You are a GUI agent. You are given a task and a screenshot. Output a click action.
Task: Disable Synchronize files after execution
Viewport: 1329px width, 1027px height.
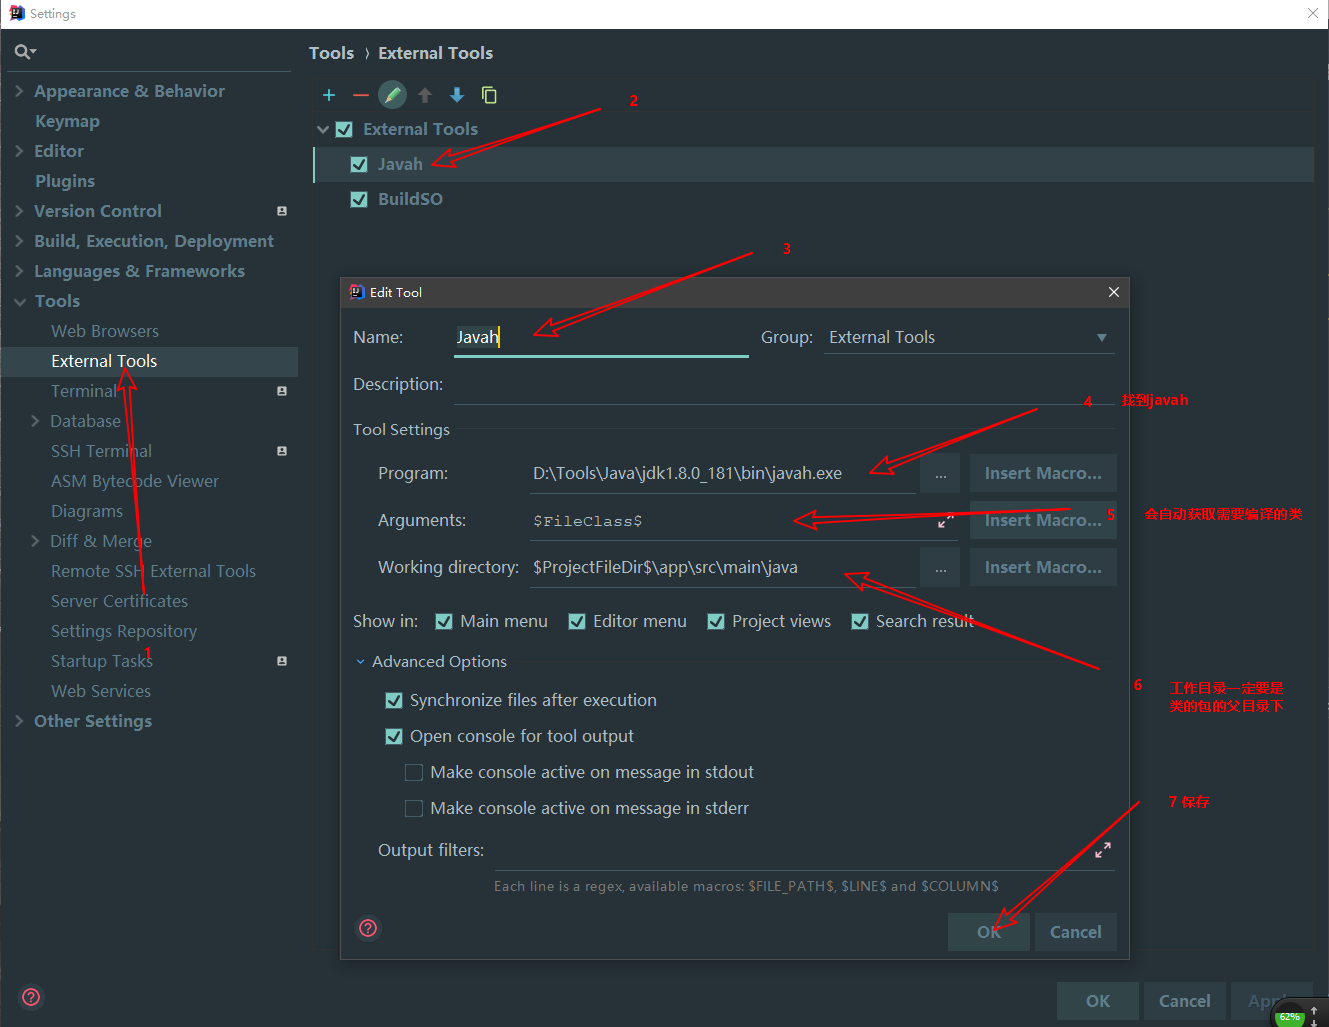[x=394, y=700]
